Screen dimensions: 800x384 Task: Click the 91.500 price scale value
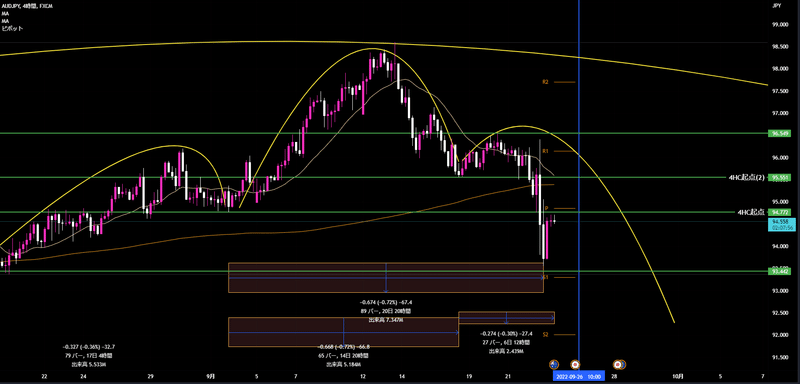coord(780,357)
